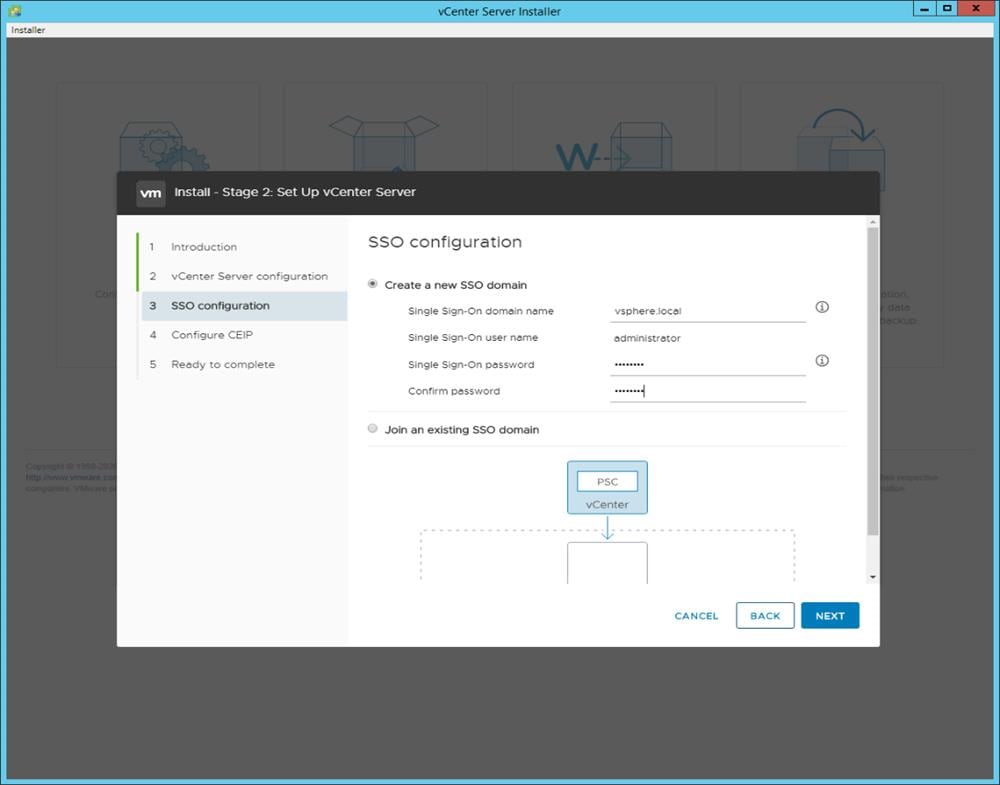Image resolution: width=1000 pixels, height=785 pixels.
Task: Click the vm logo in the dialog header
Action: 151,193
